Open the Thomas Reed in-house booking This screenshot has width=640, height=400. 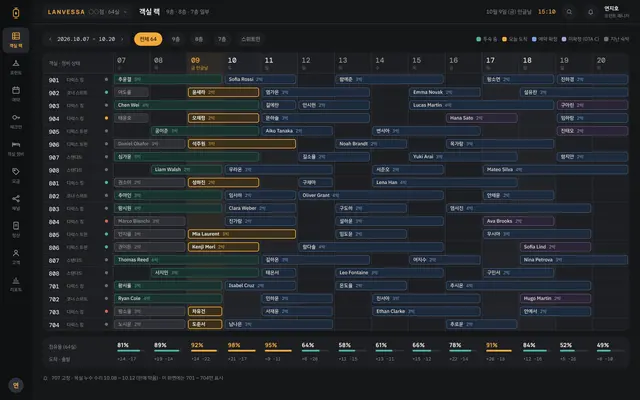(187, 260)
